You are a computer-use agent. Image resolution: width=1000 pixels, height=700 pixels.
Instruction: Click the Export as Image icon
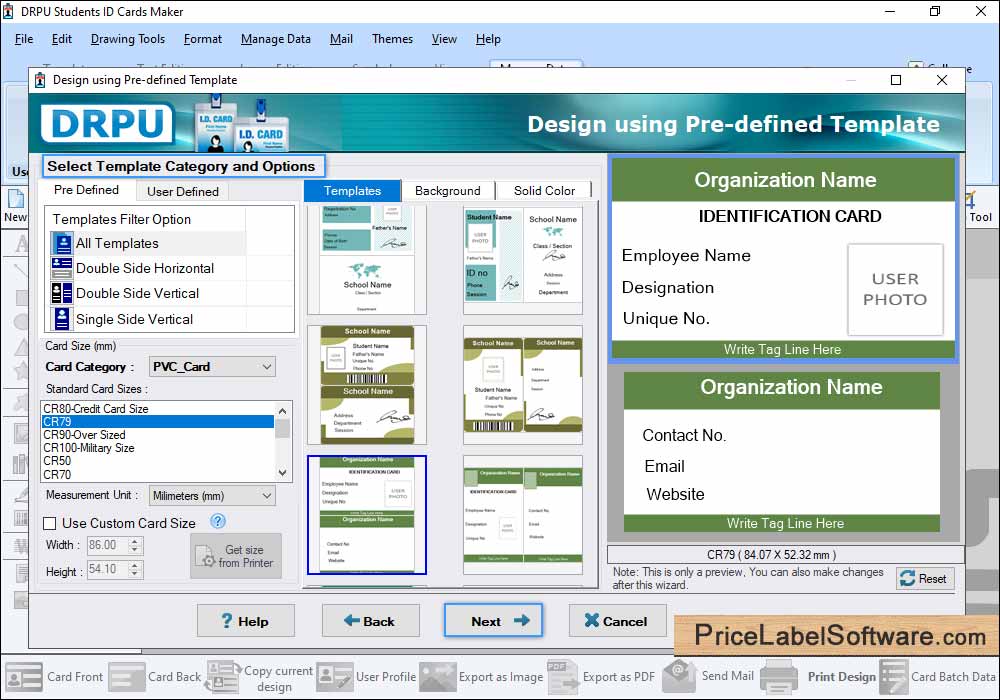pyautogui.click(x=438, y=677)
